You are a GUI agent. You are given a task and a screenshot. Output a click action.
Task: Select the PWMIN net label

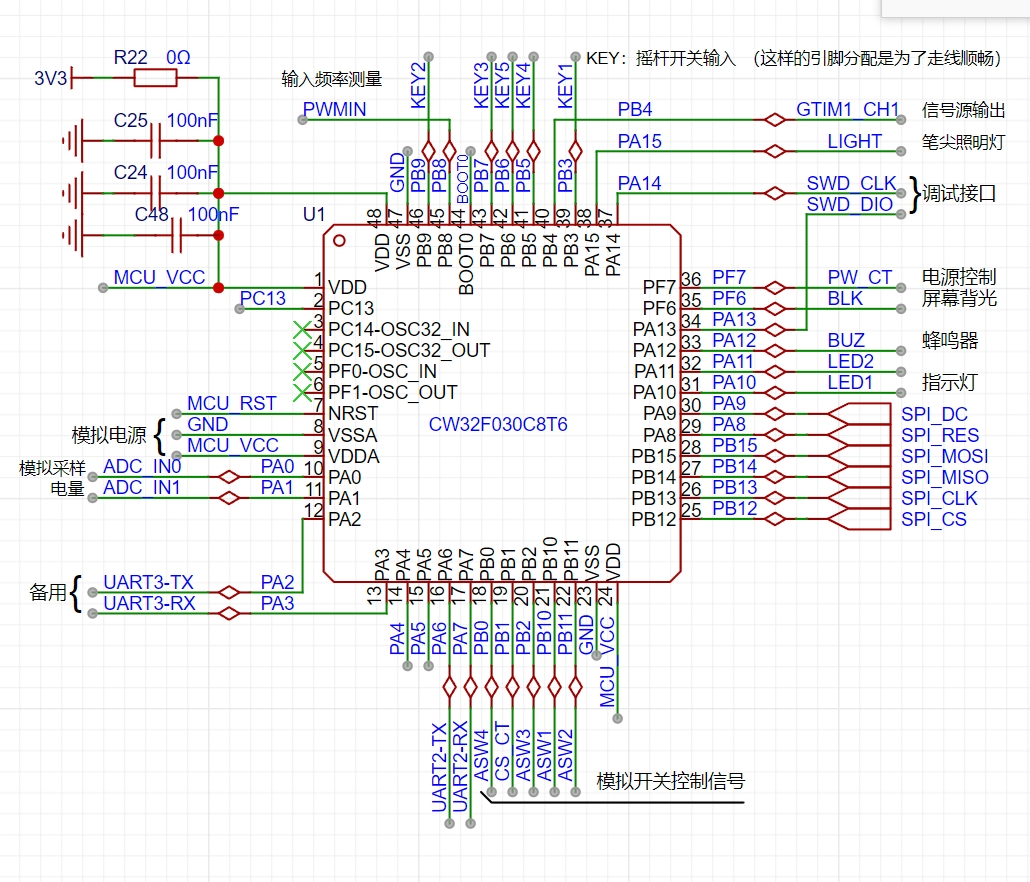(x=334, y=109)
